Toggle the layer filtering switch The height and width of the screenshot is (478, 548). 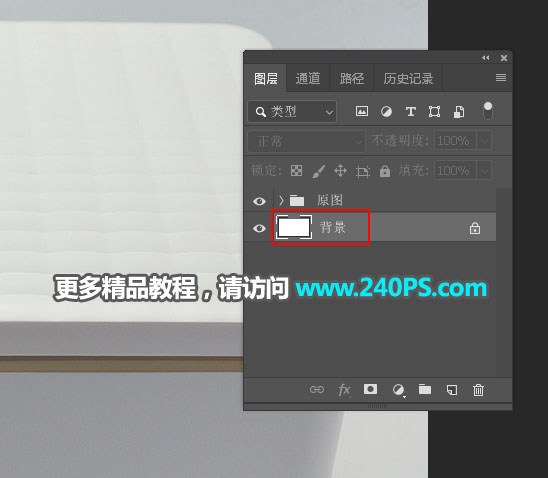pyautogui.click(x=488, y=111)
